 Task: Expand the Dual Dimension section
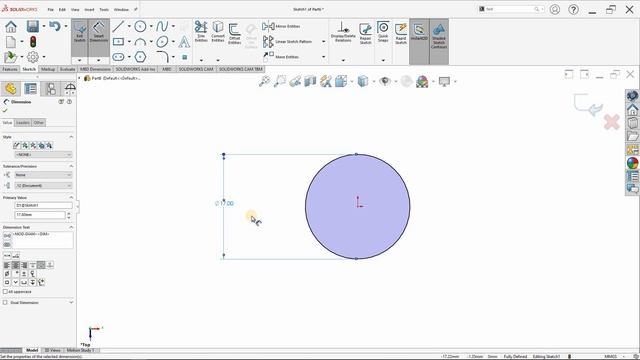pos(71,303)
